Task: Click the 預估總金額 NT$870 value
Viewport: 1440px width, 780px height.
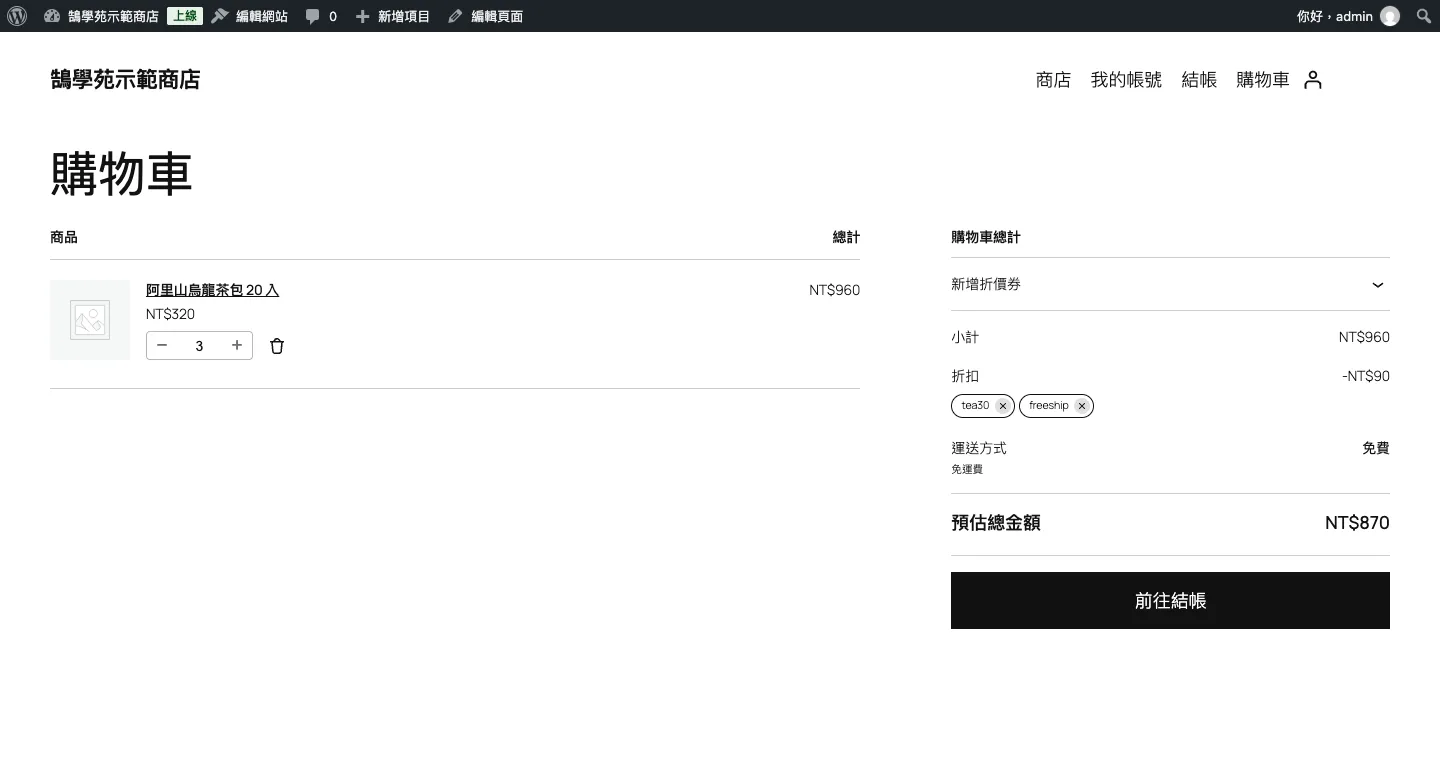Action: 1357,523
